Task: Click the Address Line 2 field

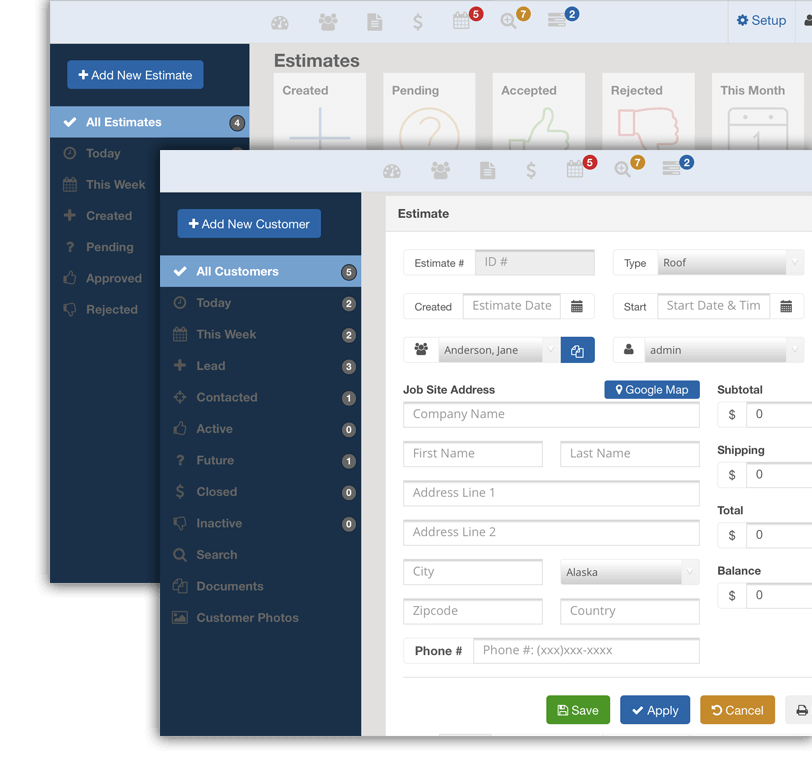Action: 552,533
